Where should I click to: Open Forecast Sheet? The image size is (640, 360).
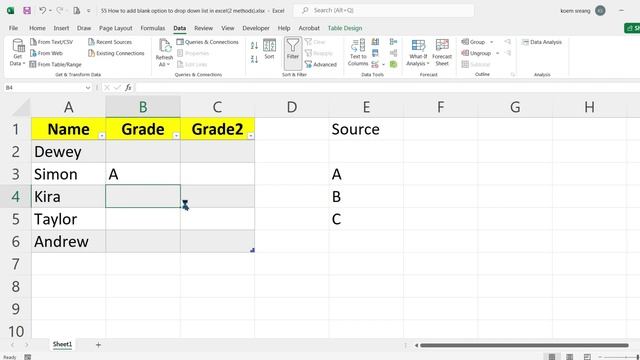[442, 52]
